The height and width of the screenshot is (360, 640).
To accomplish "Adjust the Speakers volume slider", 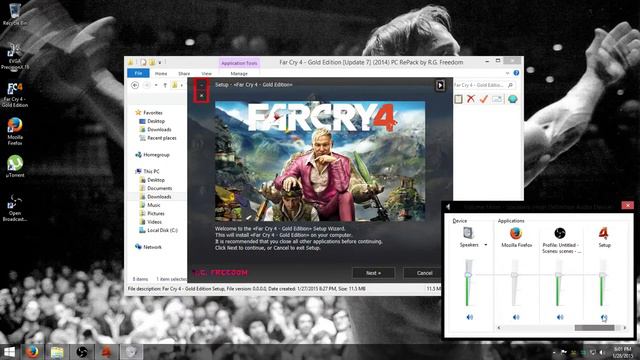I will click(468, 275).
